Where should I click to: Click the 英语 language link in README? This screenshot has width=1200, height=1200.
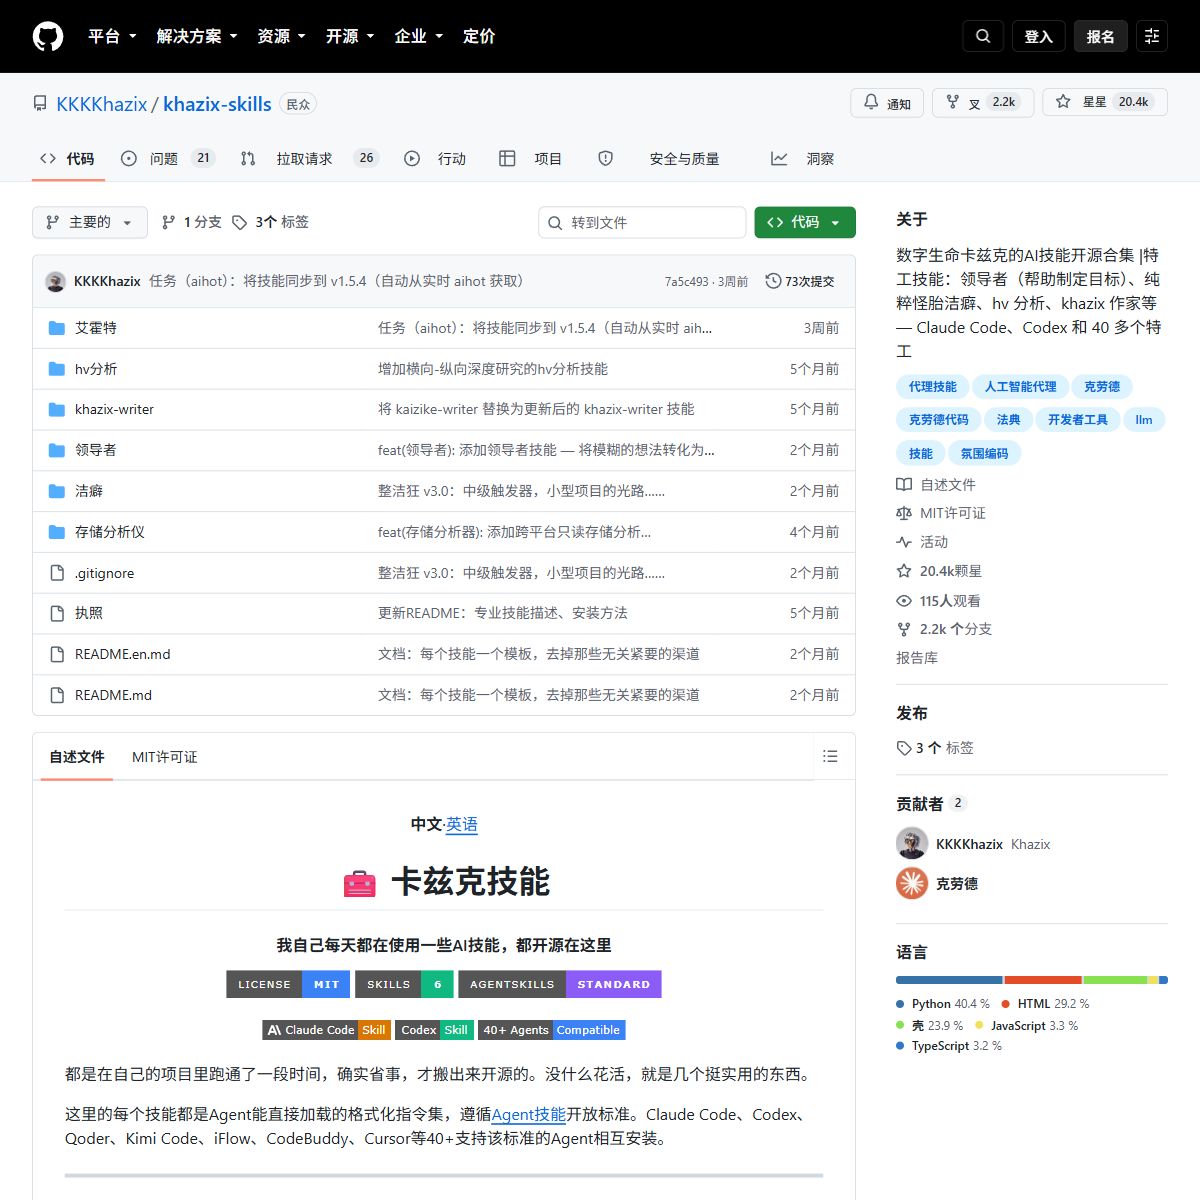(462, 824)
